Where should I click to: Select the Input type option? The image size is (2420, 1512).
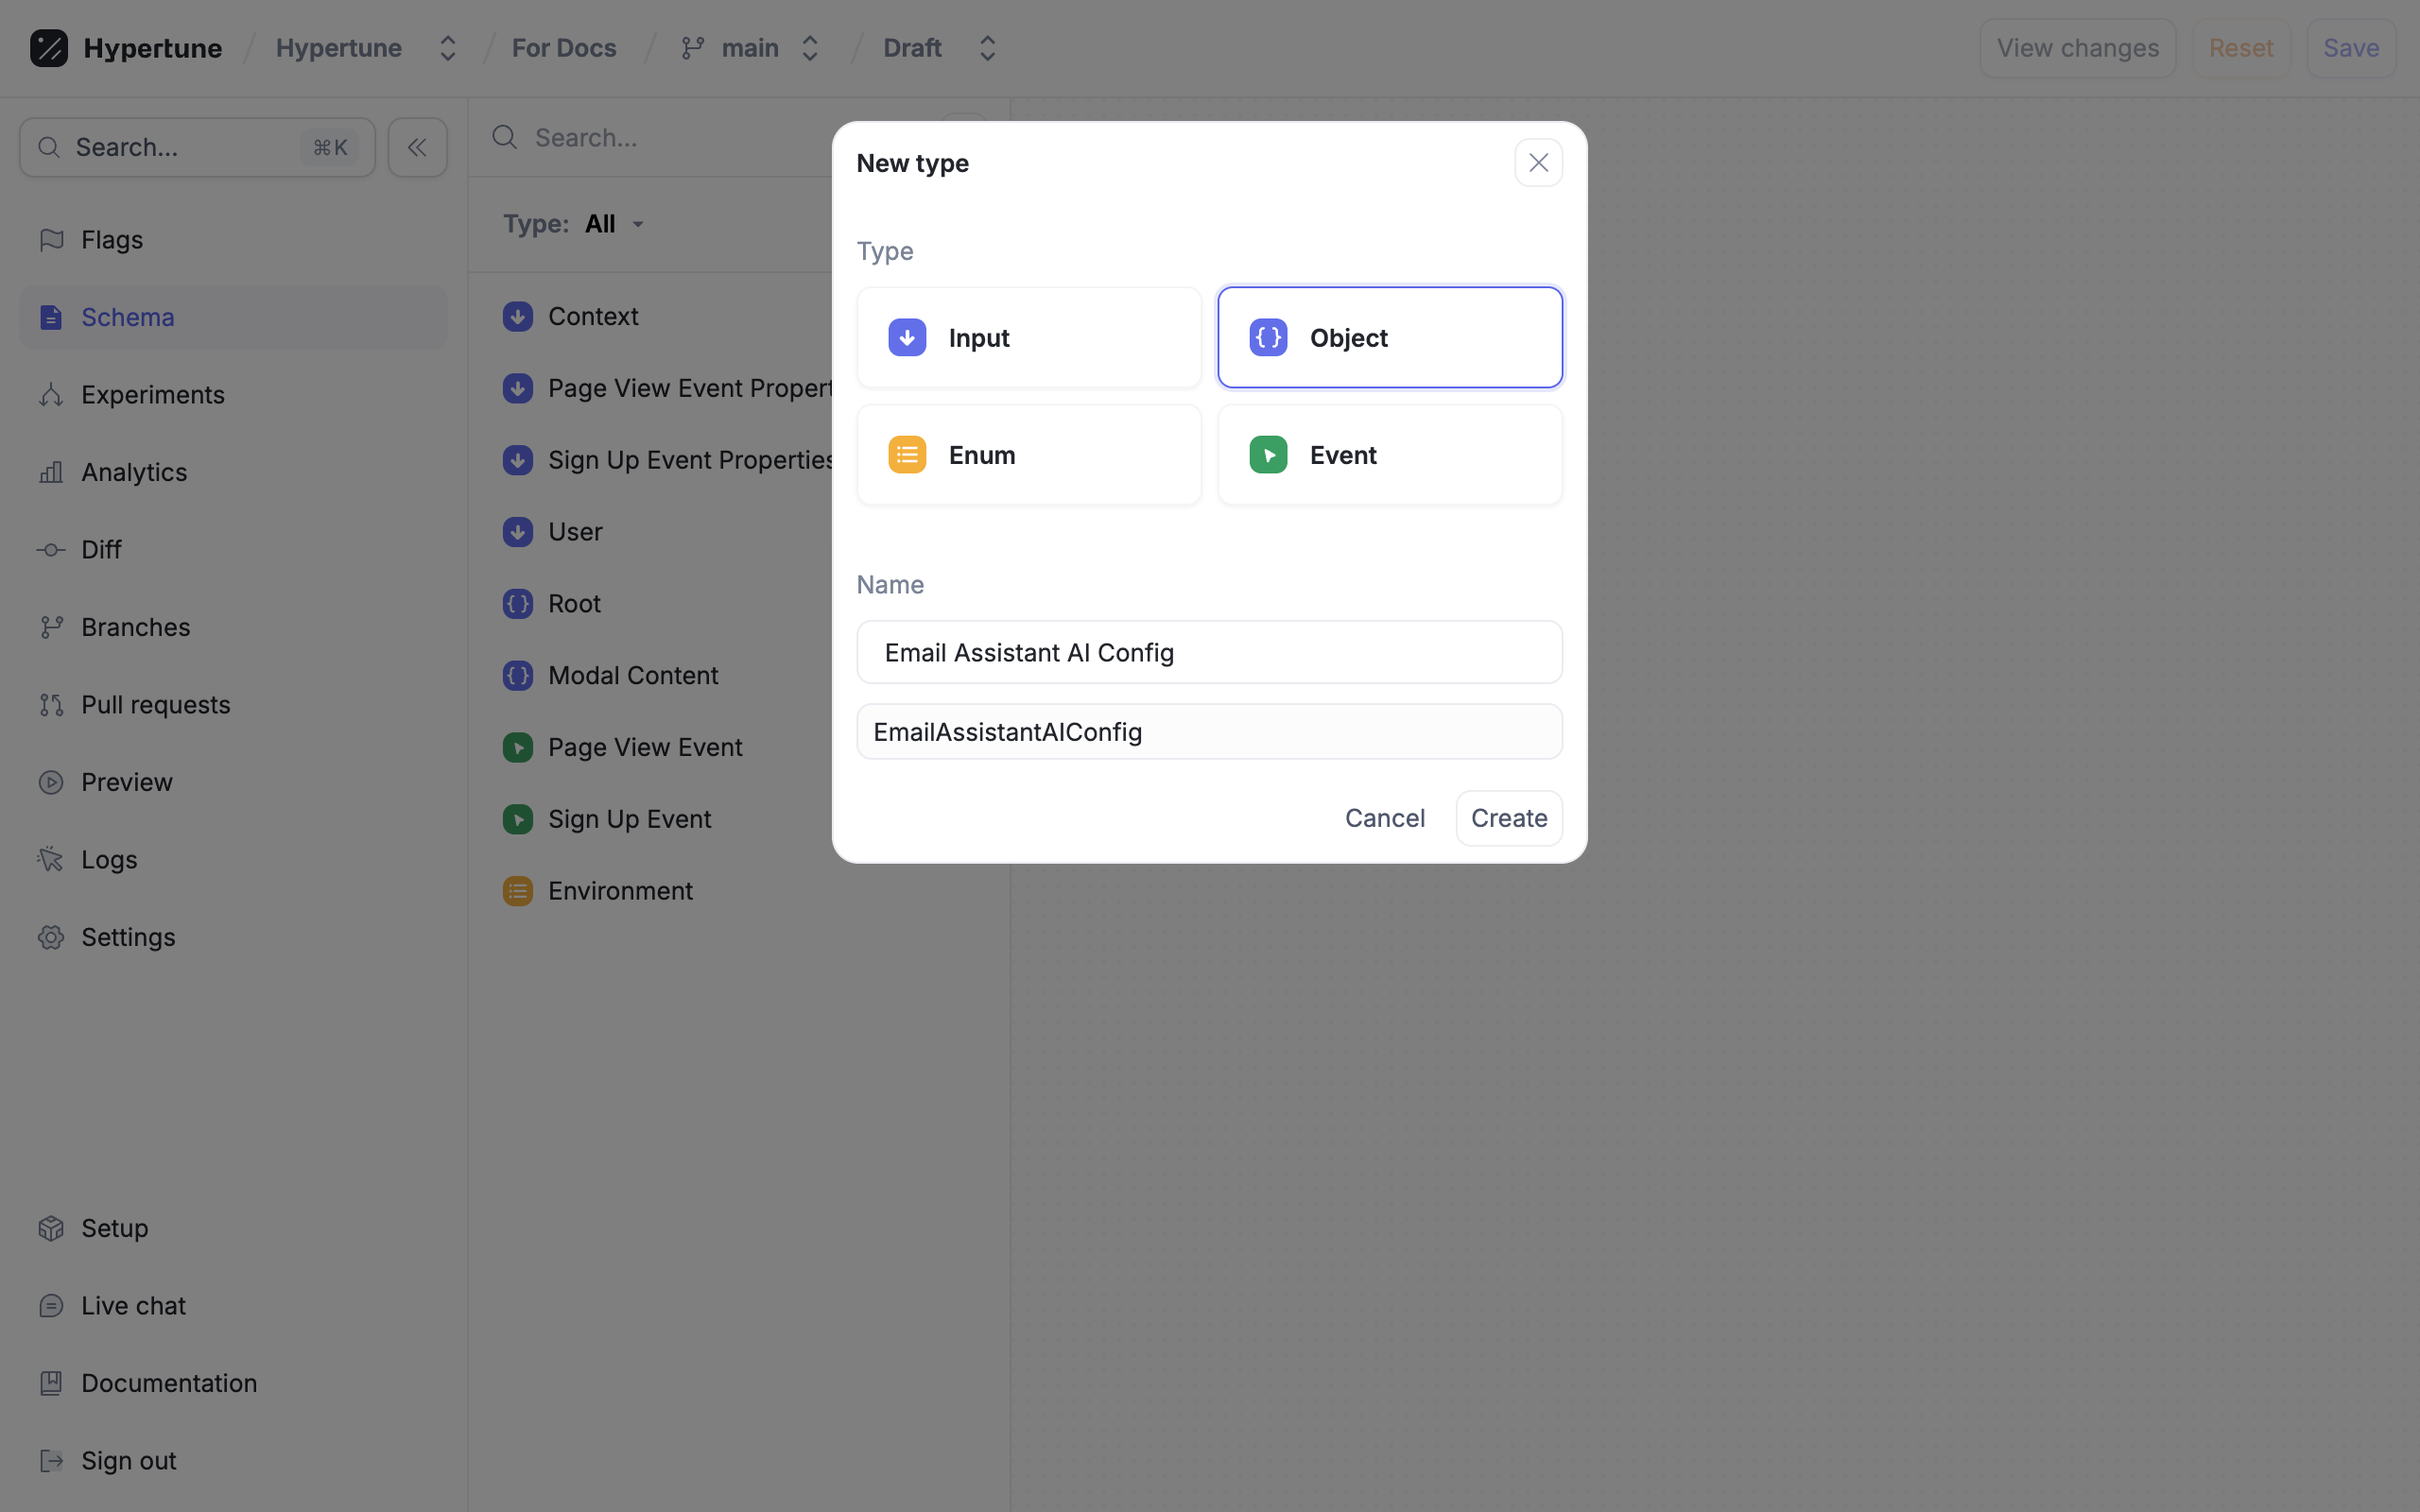pos(1028,338)
